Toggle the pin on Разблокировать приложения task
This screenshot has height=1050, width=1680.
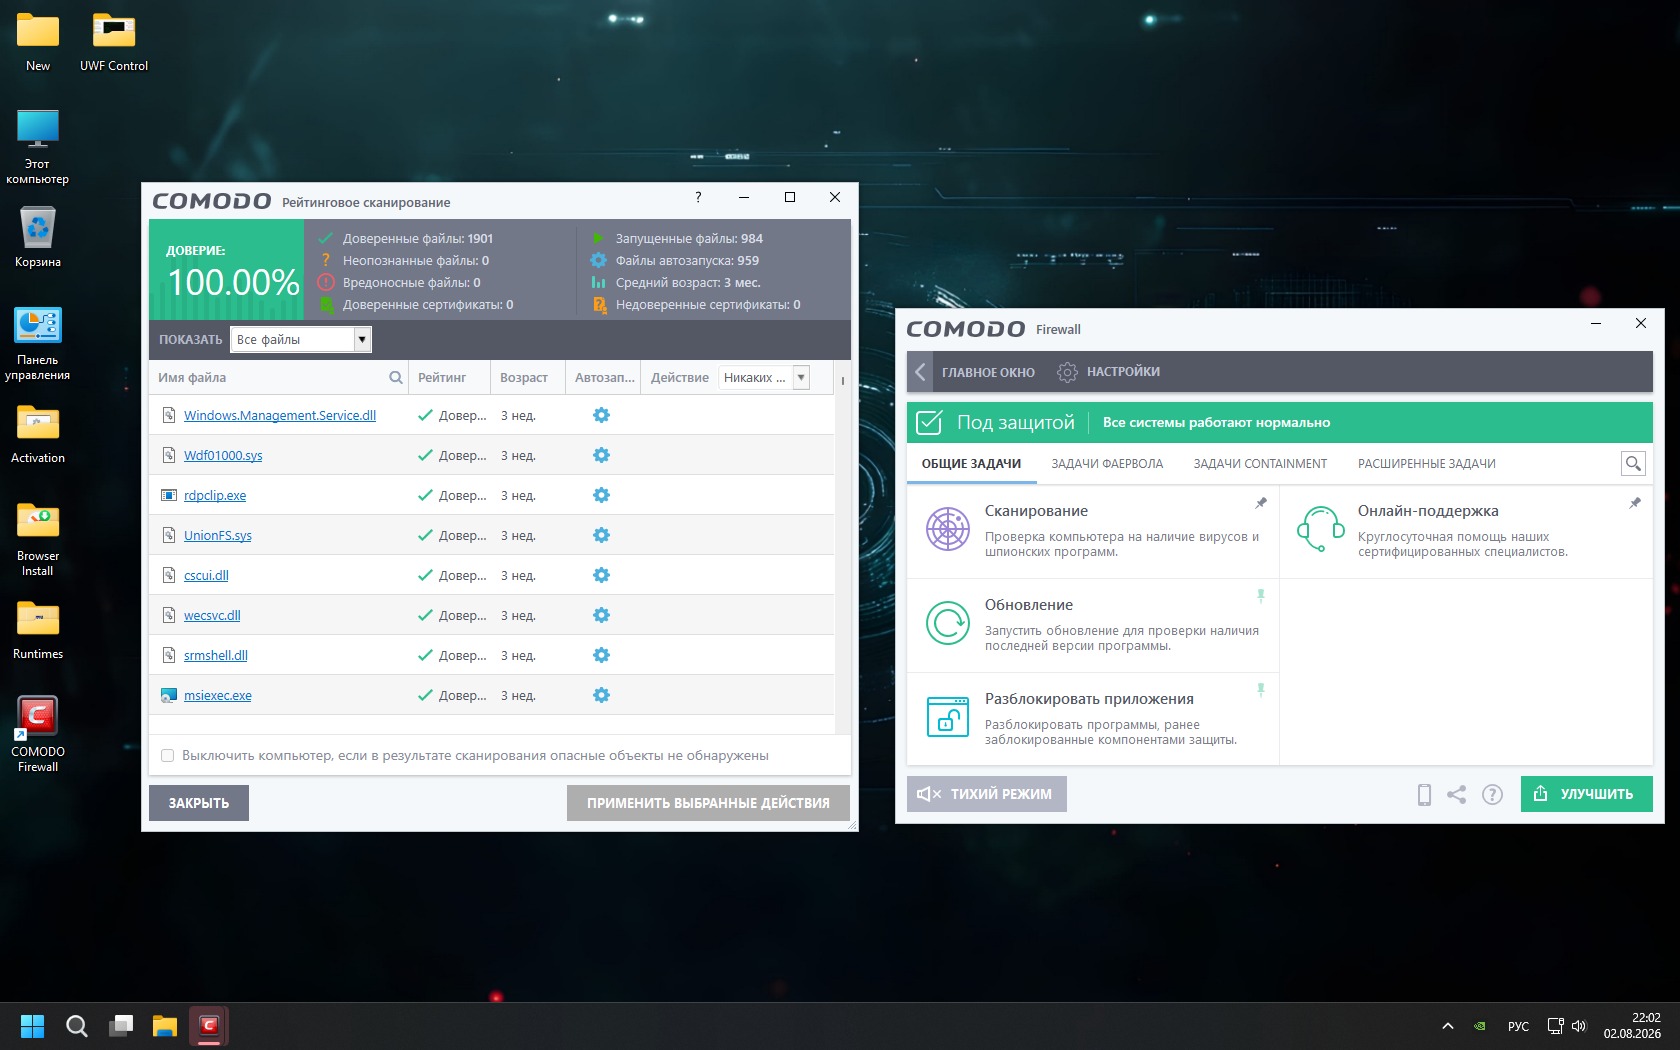click(x=1261, y=690)
